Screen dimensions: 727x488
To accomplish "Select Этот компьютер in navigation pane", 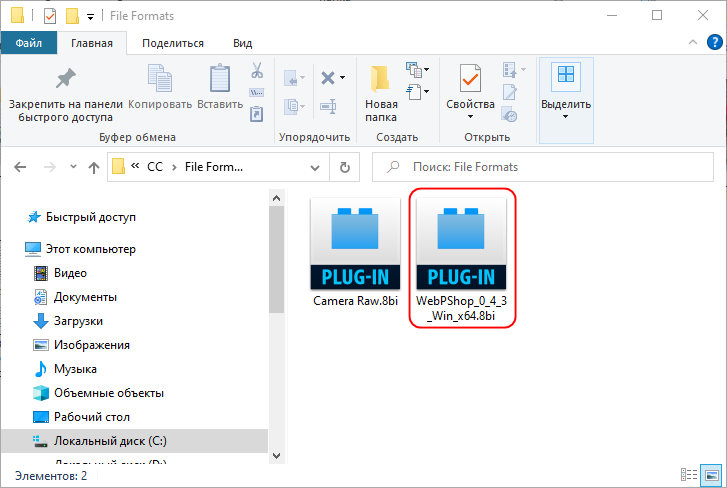I will click(91, 249).
